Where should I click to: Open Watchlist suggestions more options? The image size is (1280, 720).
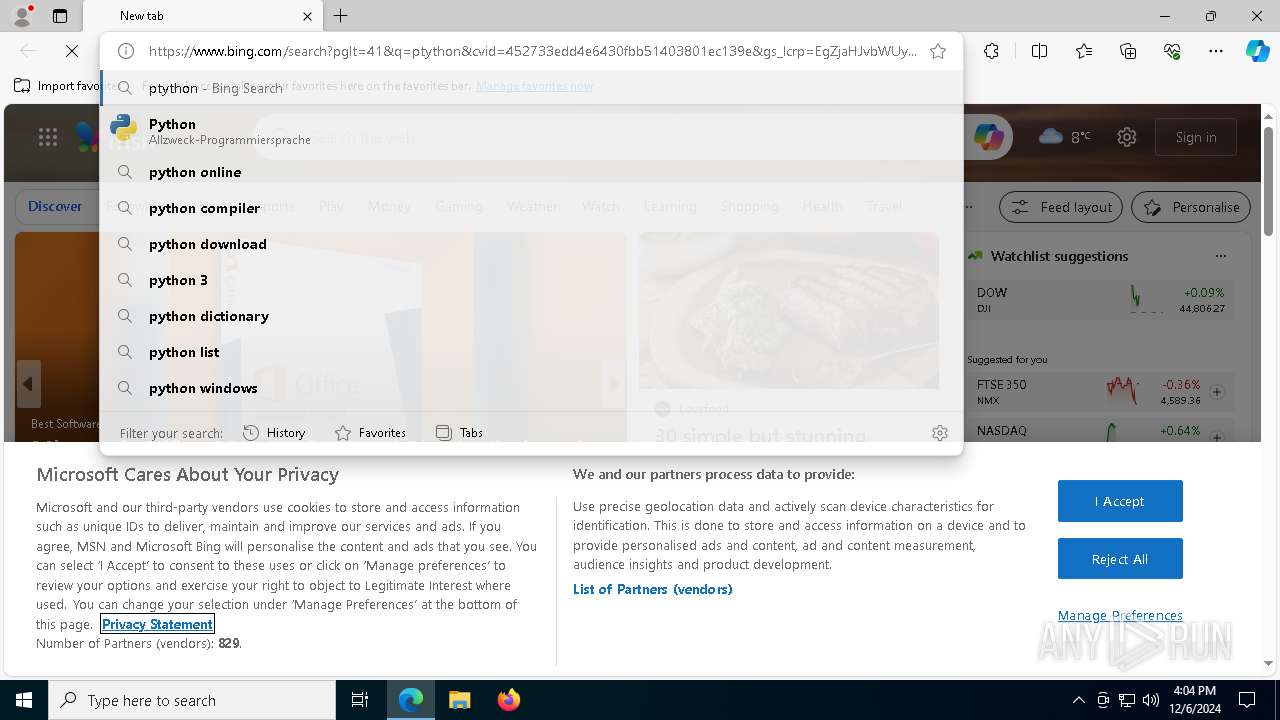(1220, 256)
